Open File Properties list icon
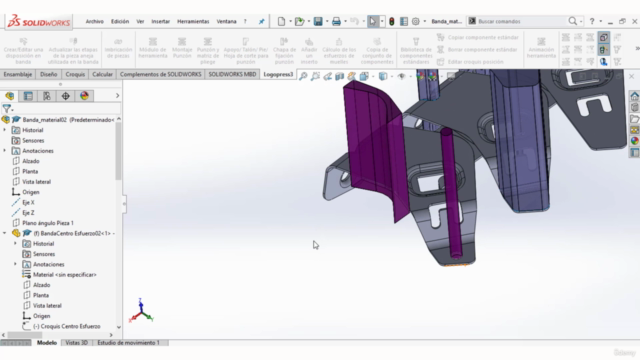This screenshot has width=640, height=360. point(404,21)
